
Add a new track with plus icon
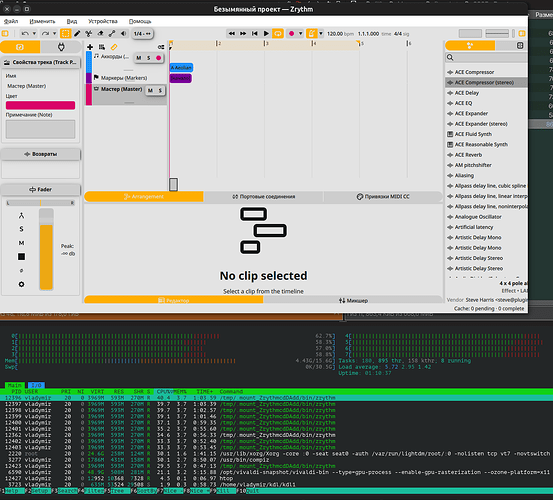(x=90, y=47)
